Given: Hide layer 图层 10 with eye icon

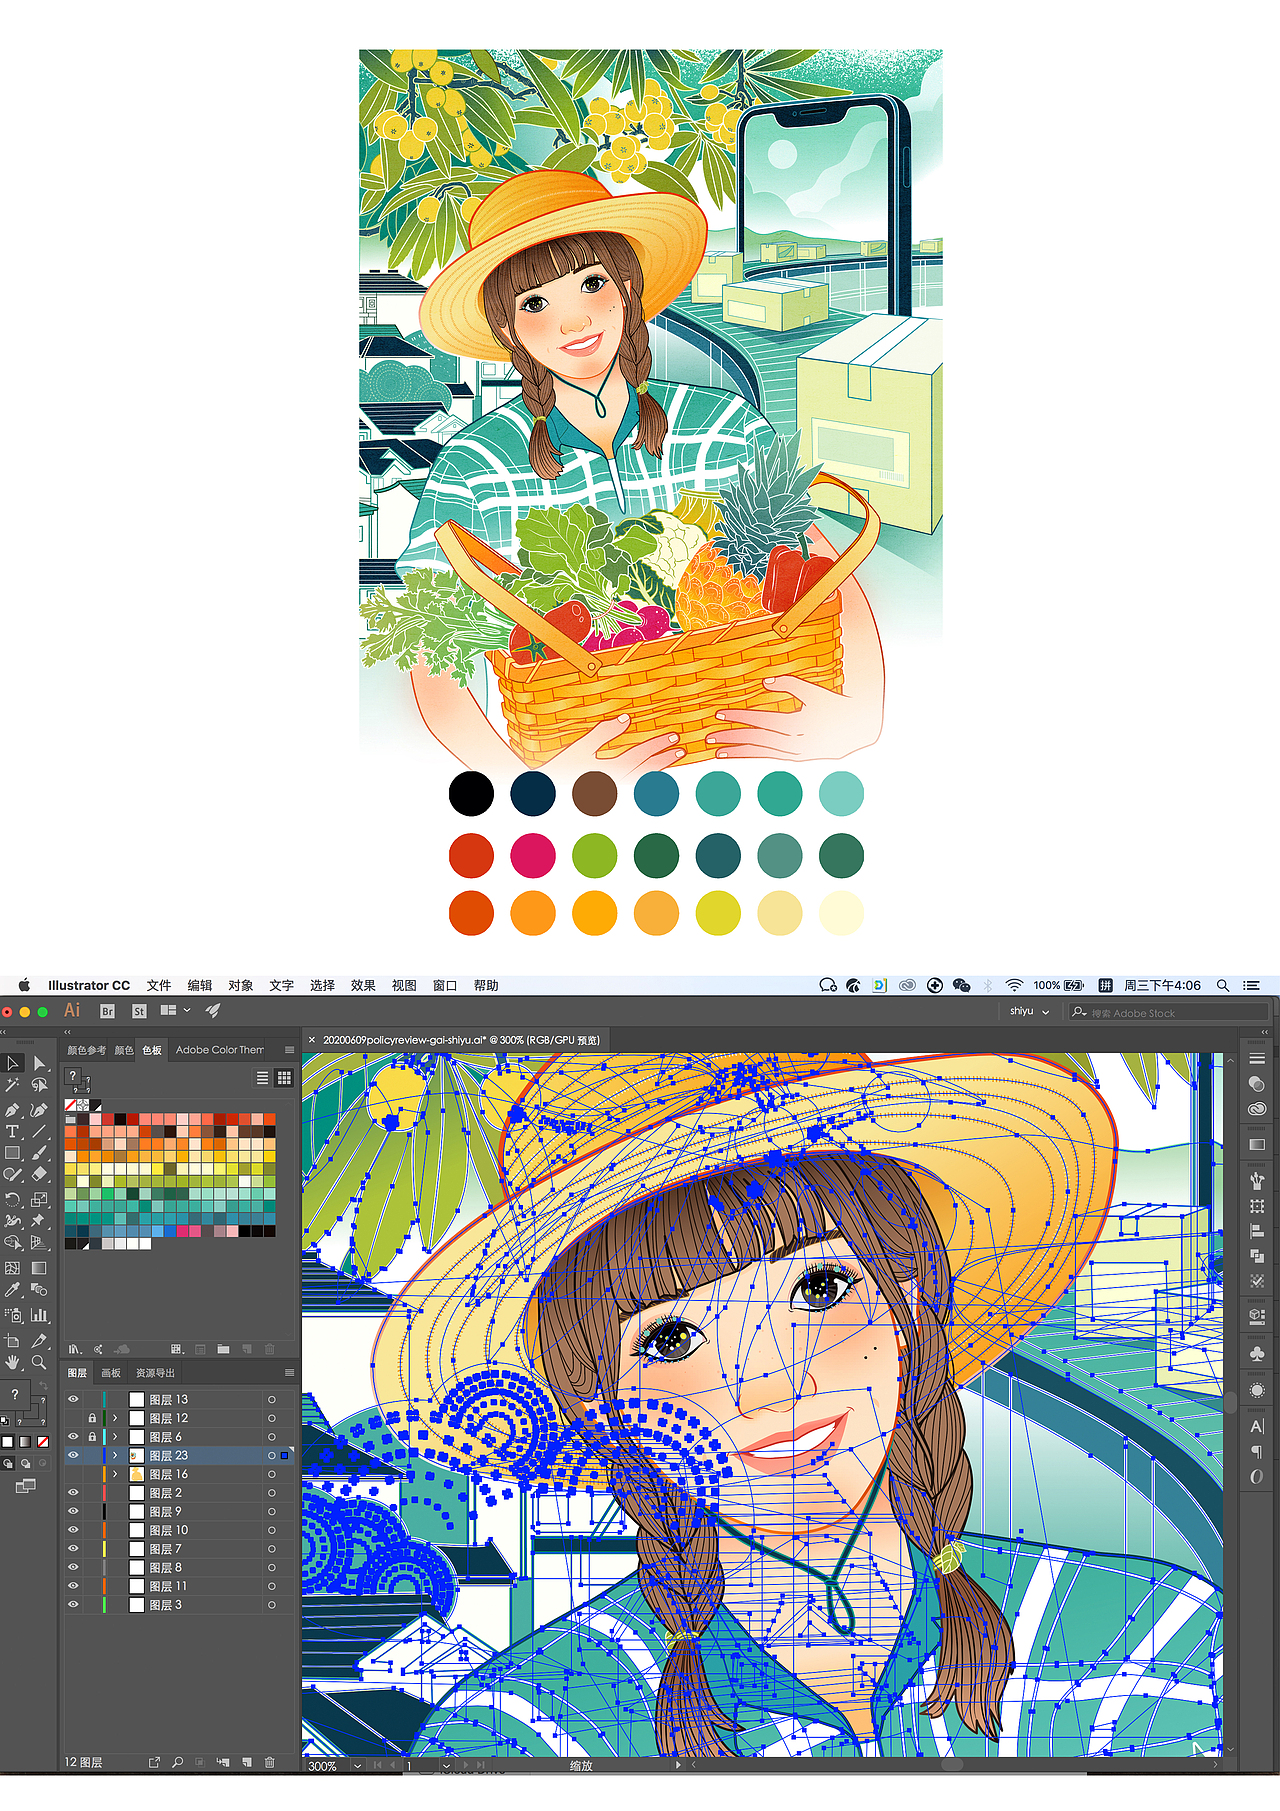Looking at the screenshot, I should click(x=73, y=1530).
